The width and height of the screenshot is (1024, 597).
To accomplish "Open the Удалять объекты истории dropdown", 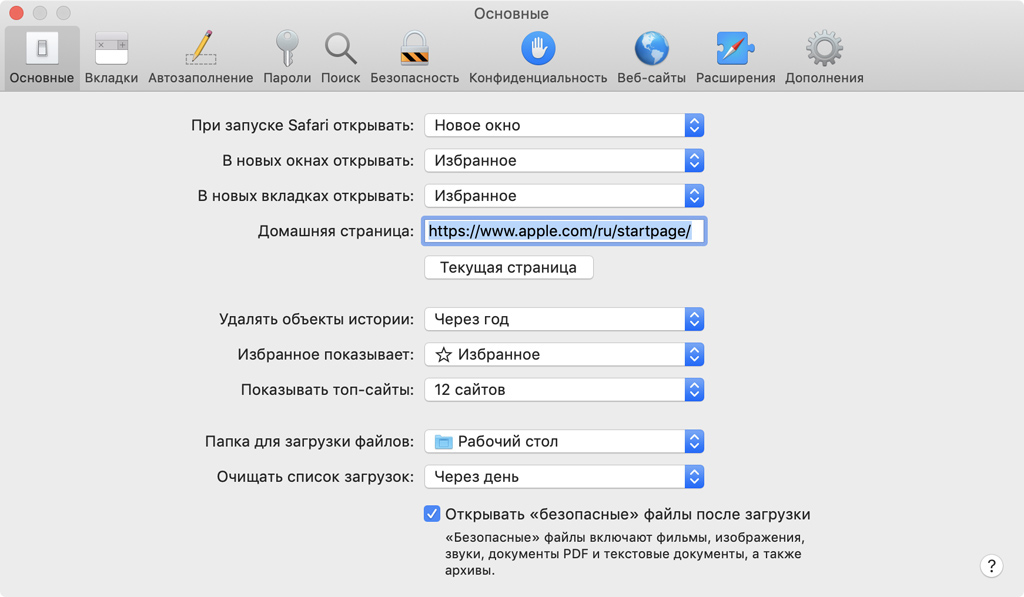I will click(564, 319).
